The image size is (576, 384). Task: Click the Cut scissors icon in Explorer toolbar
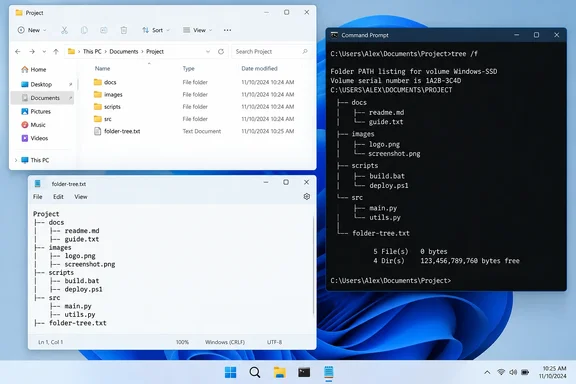pos(64,30)
